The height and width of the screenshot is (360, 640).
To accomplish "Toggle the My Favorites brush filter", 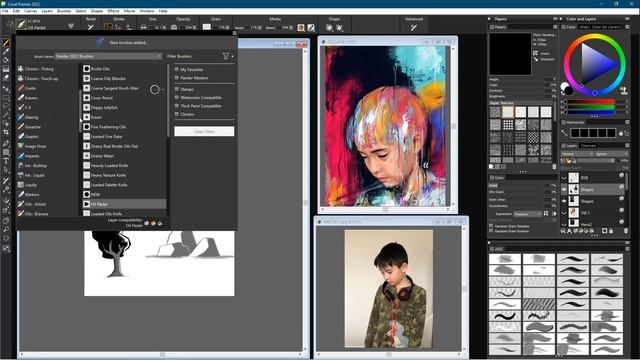I will click(177, 69).
